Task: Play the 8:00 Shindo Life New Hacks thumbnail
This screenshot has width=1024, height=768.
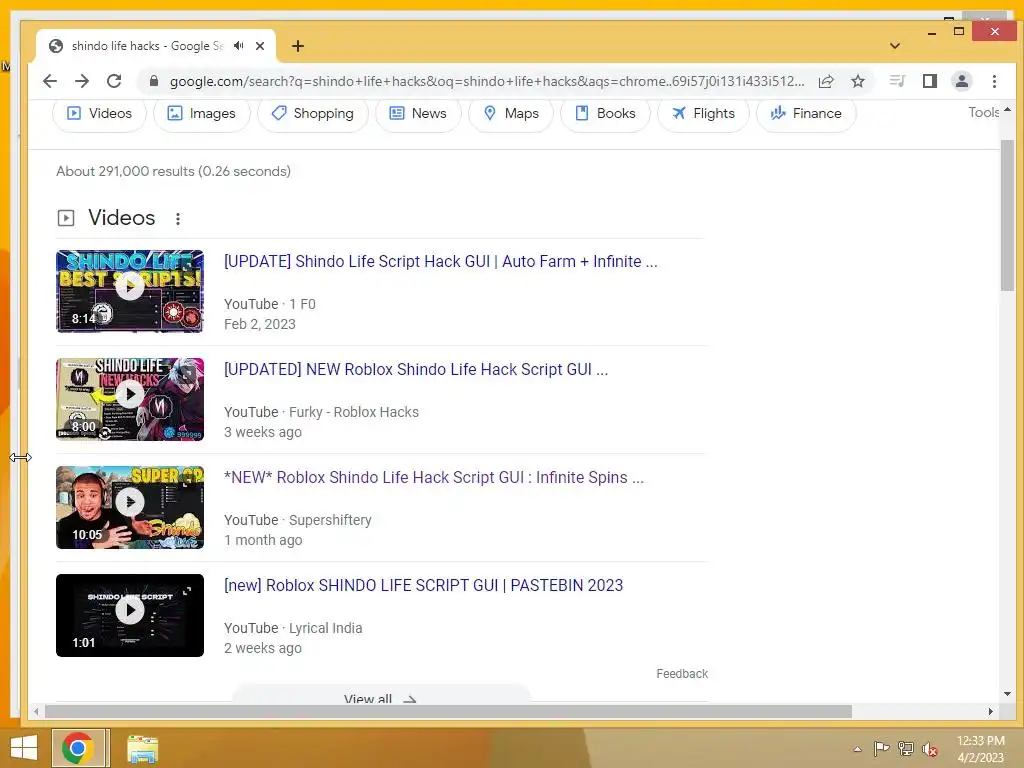Action: [130, 399]
